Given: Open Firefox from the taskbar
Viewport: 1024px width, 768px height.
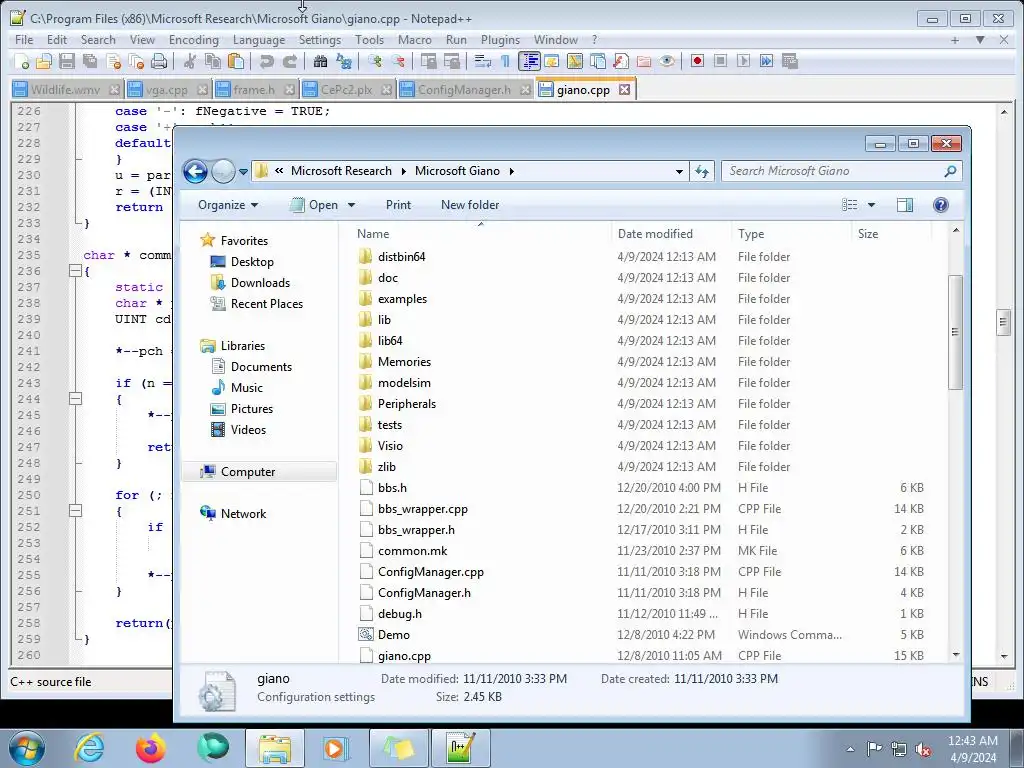Looking at the screenshot, I should point(150,748).
